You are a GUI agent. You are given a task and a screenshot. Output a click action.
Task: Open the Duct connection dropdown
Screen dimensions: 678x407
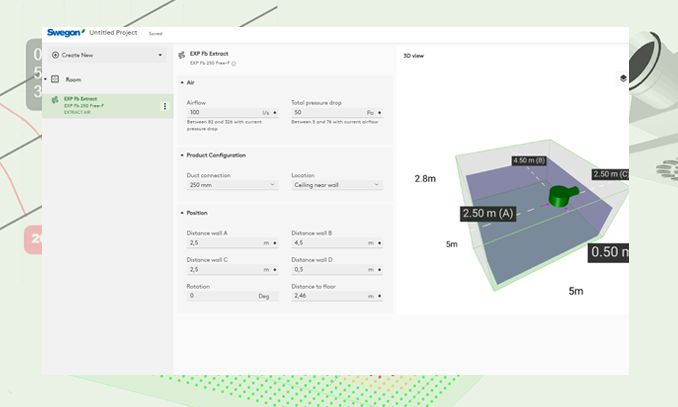pos(231,185)
